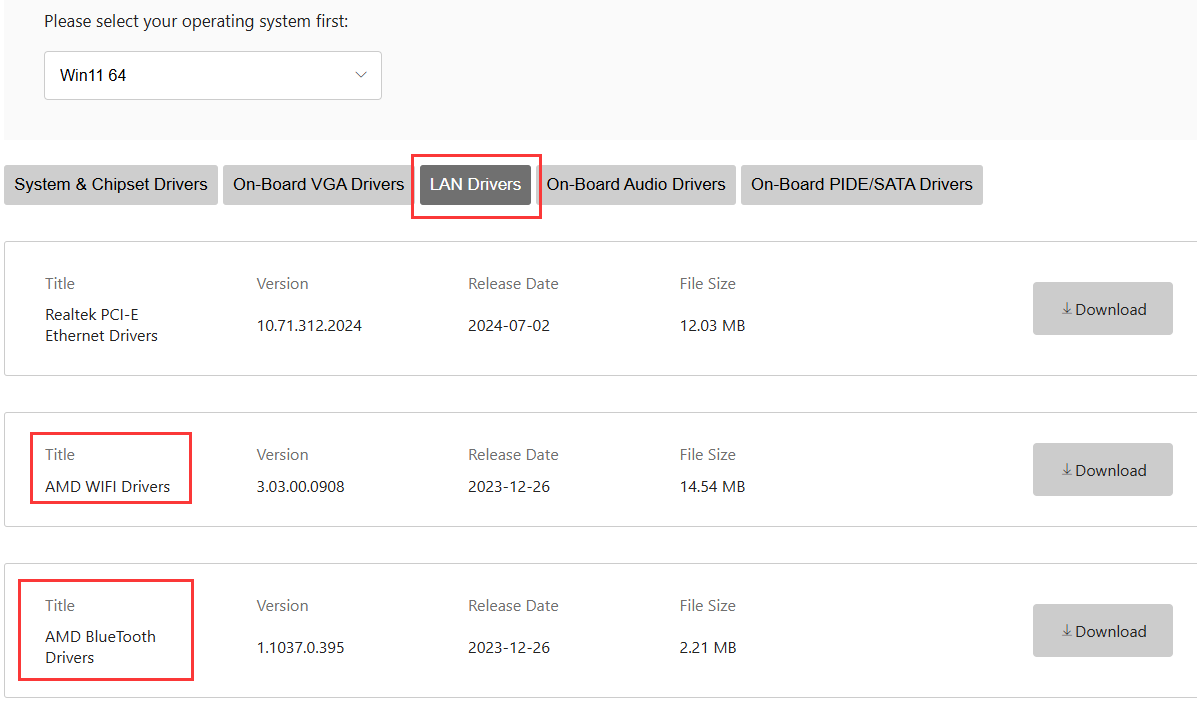The image size is (1197, 706).
Task: Click the download arrow icon for AMD BlueTooth driver
Action: (x=1066, y=631)
